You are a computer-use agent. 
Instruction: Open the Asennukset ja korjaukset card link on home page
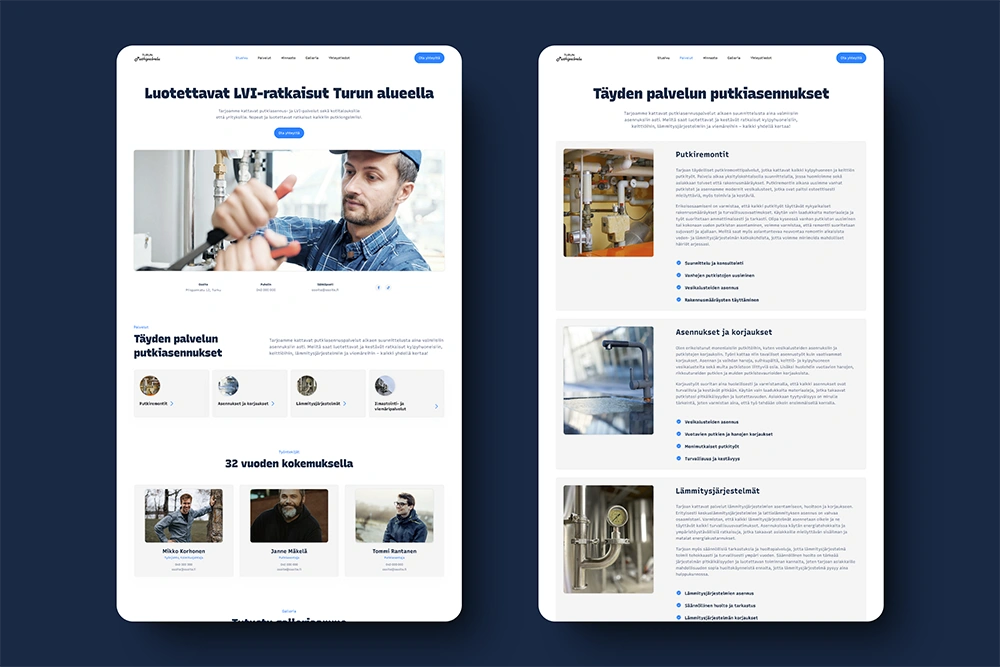[x=250, y=393]
